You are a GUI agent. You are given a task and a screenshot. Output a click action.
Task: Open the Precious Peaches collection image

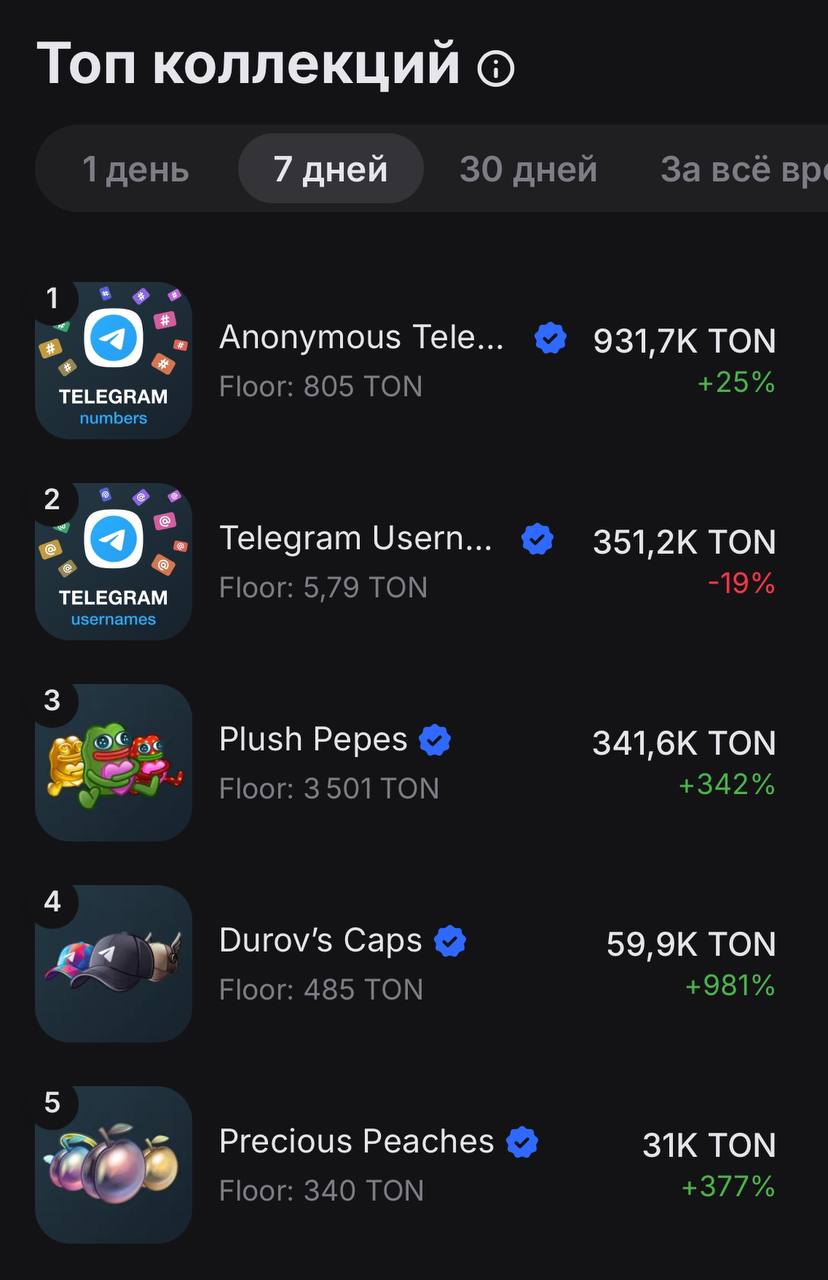point(113,1165)
